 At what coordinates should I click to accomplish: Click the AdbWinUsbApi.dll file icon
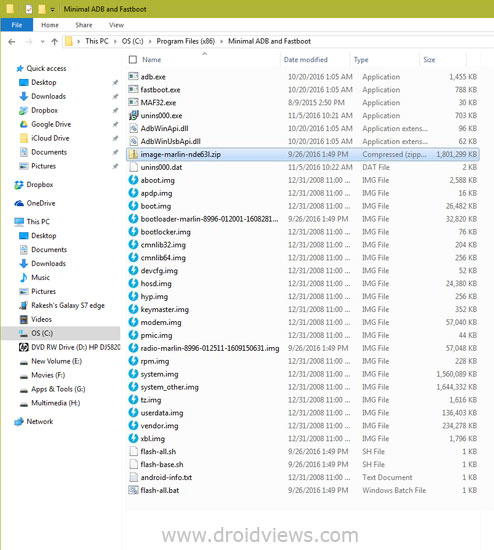[133, 141]
